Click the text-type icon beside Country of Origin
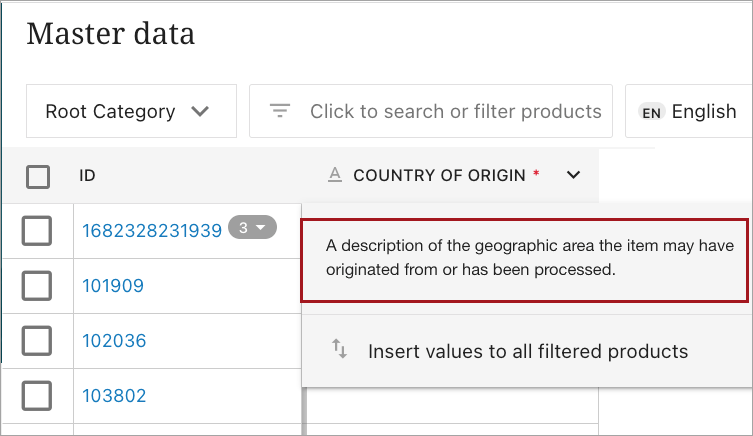Image resolution: width=753 pixels, height=436 pixels. 336,175
